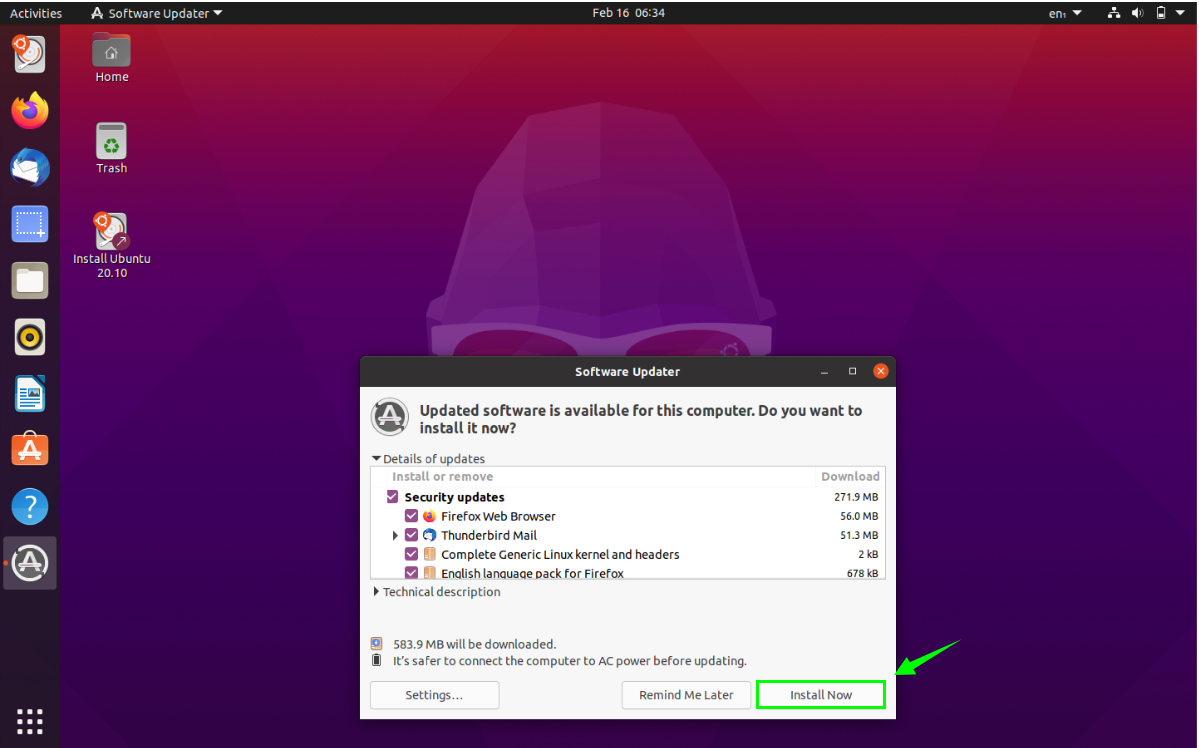
Task: Click the 56.0 MB Firefox download size
Action: pyautogui.click(x=859, y=516)
